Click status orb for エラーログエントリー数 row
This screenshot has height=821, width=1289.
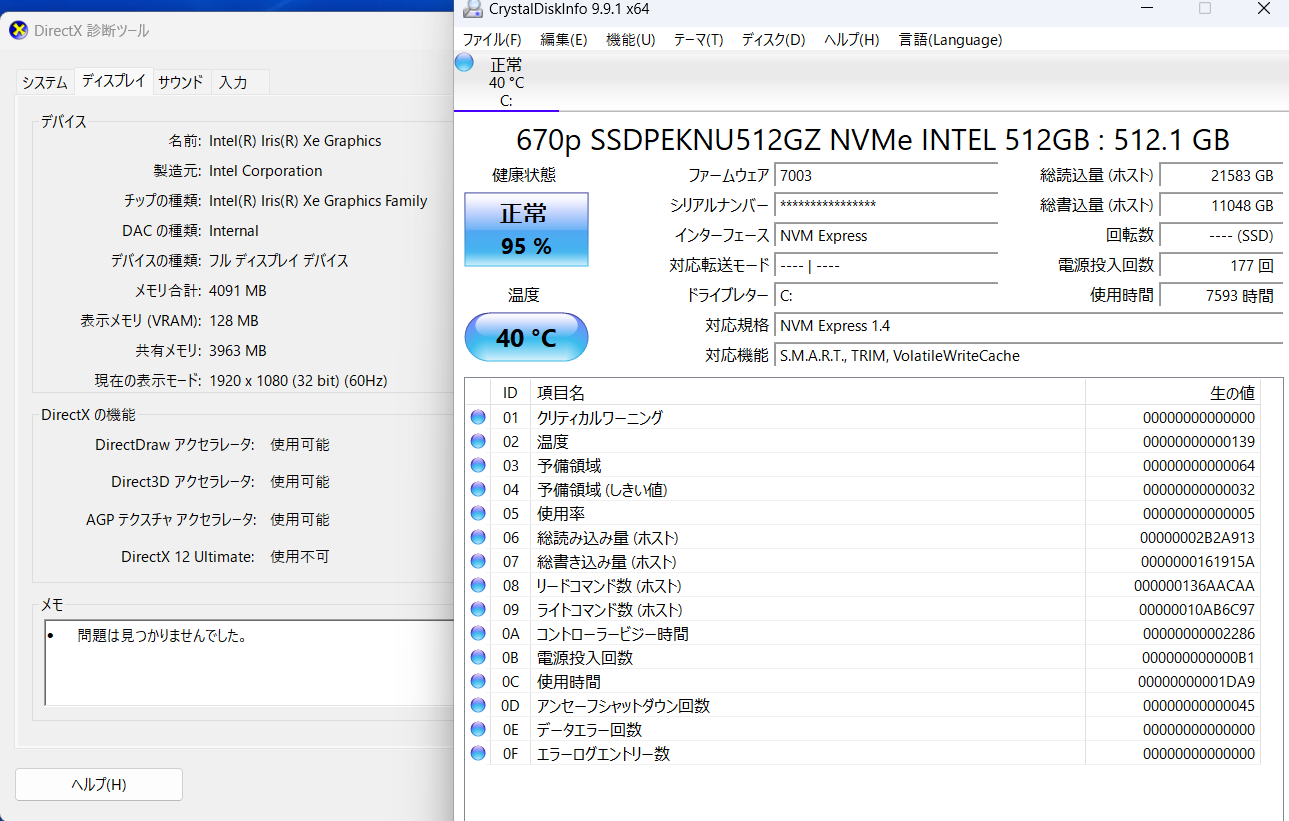[478, 753]
